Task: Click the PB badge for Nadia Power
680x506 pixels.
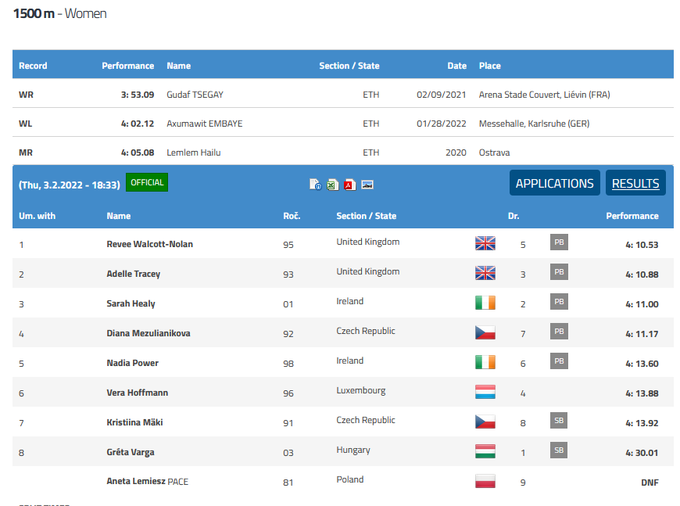Action: [x=559, y=361]
